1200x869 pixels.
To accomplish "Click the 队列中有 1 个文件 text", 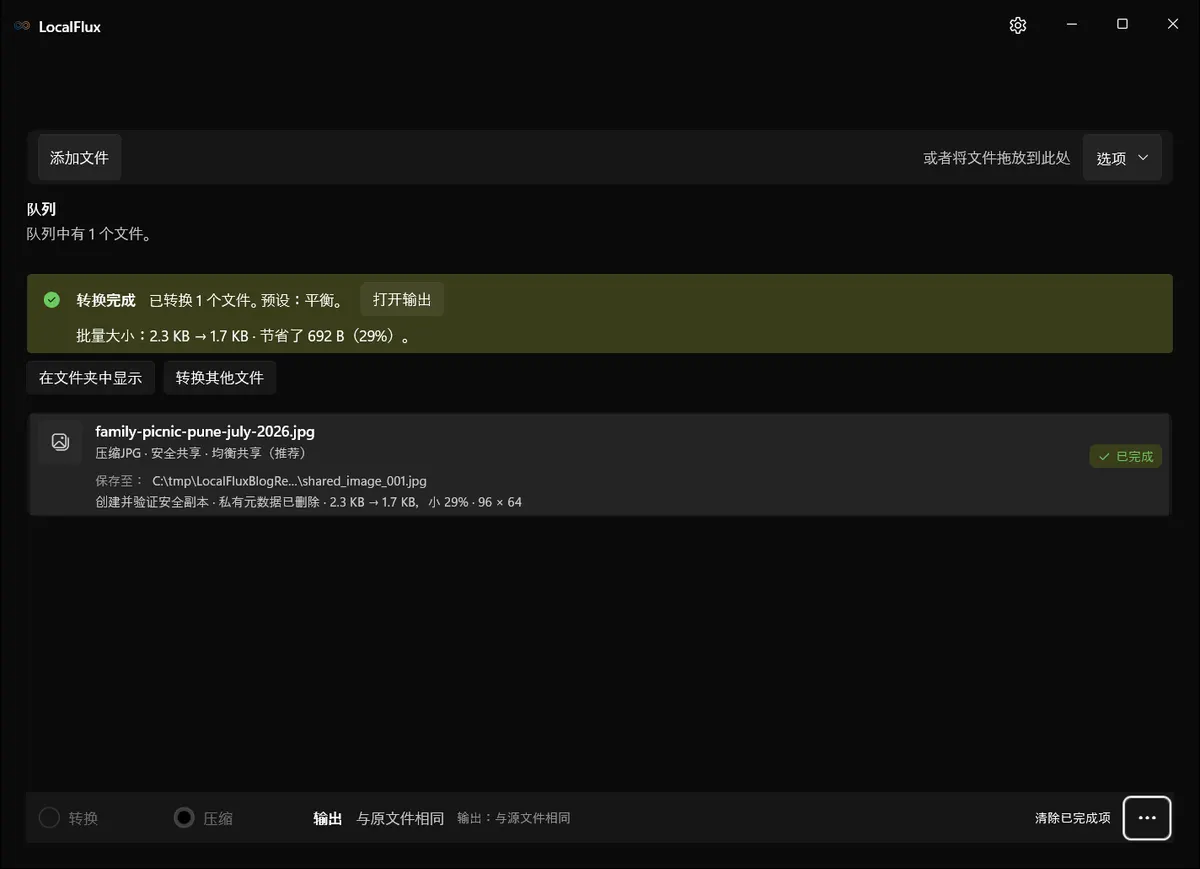I will (x=89, y=234).
